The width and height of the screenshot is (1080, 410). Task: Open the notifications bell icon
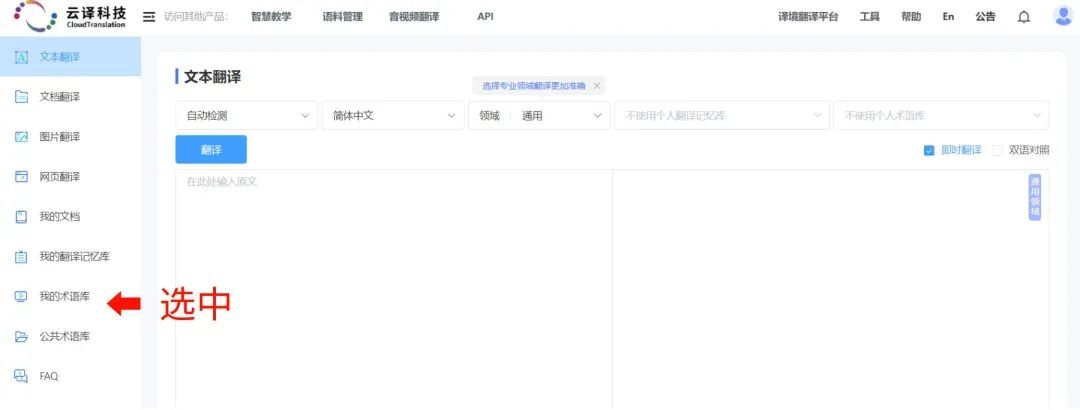click(x=1024, y=17)
